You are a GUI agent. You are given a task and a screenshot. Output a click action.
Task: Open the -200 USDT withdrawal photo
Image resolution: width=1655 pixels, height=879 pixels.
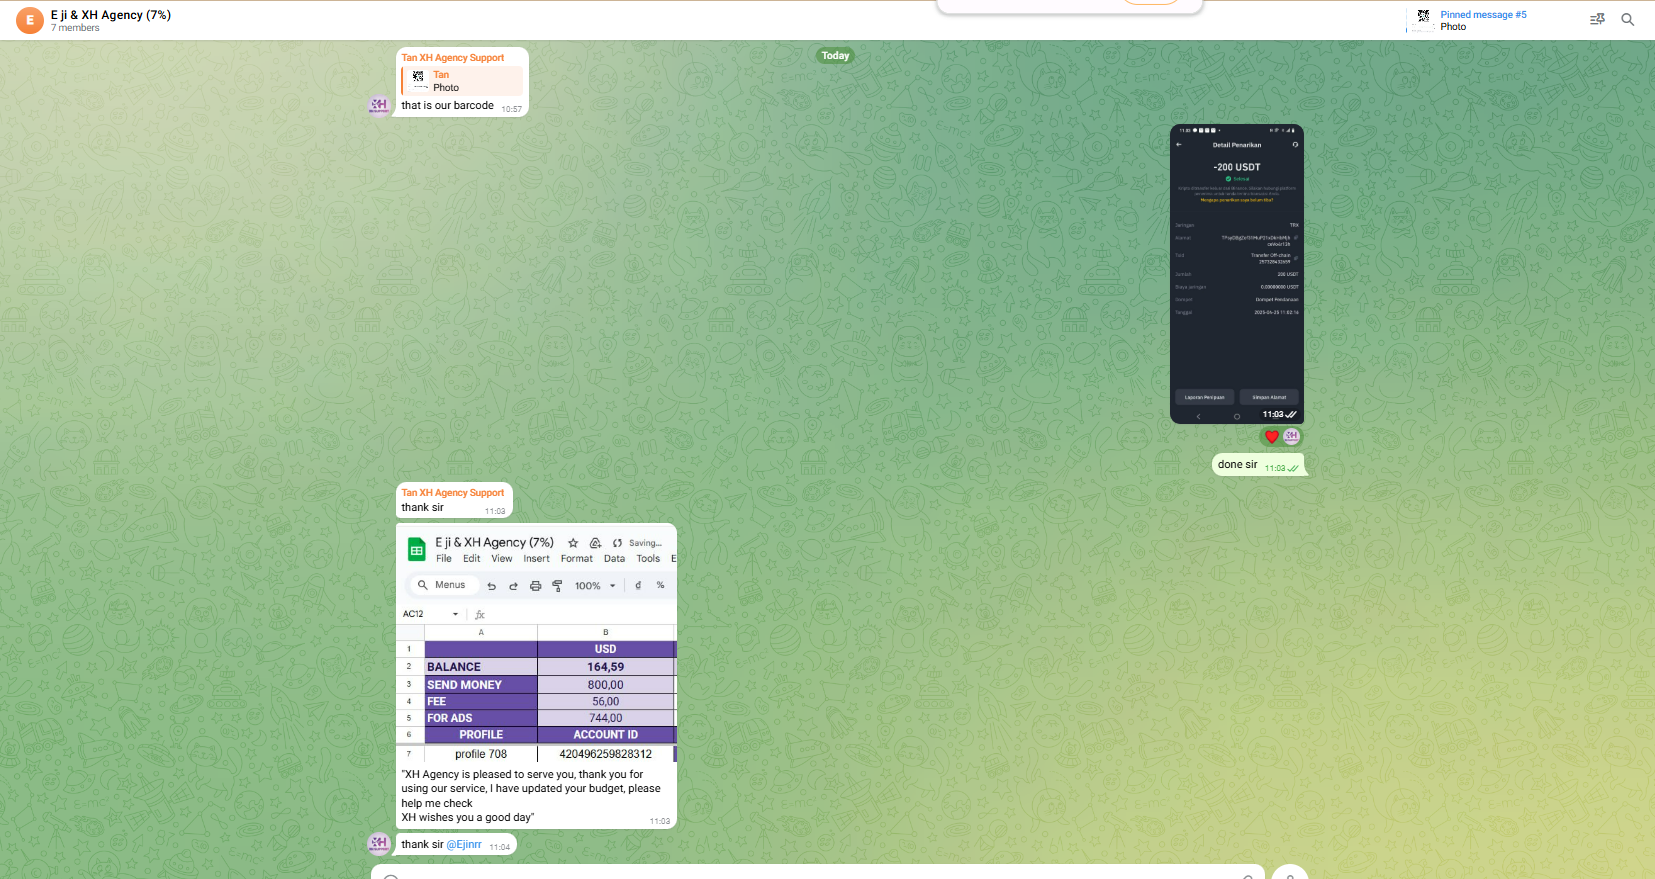[x=1236, y=273]
